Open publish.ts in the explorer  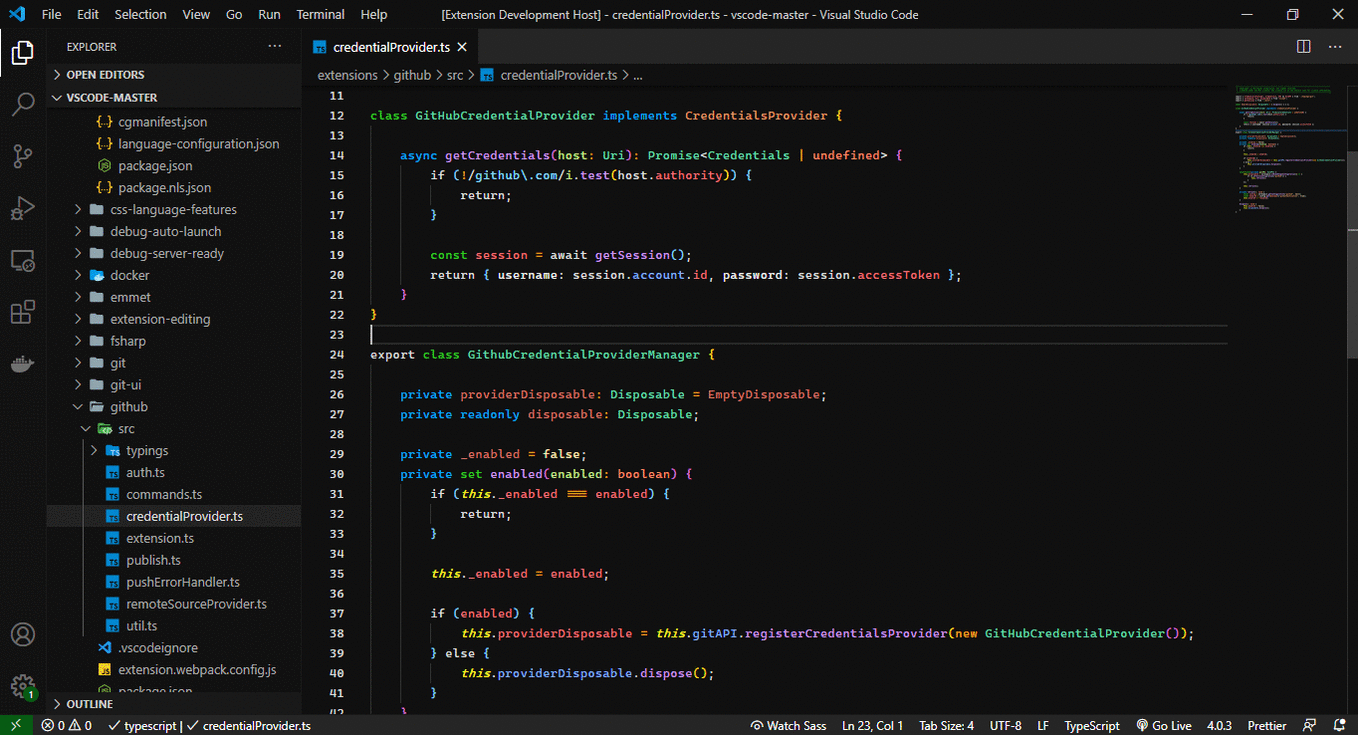pyautogui.click(x=174, y=560)
